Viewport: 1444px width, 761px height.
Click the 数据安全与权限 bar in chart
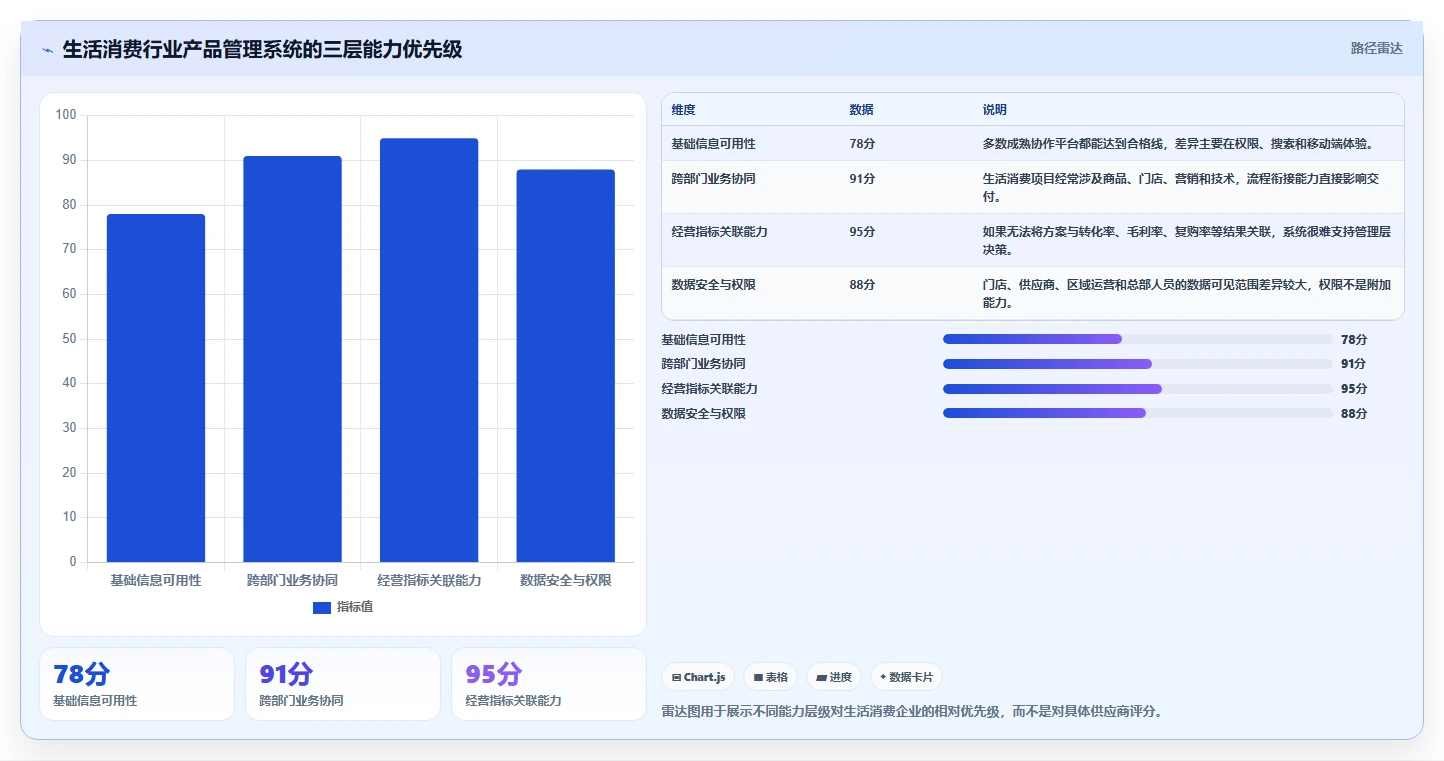click(566, 366)
